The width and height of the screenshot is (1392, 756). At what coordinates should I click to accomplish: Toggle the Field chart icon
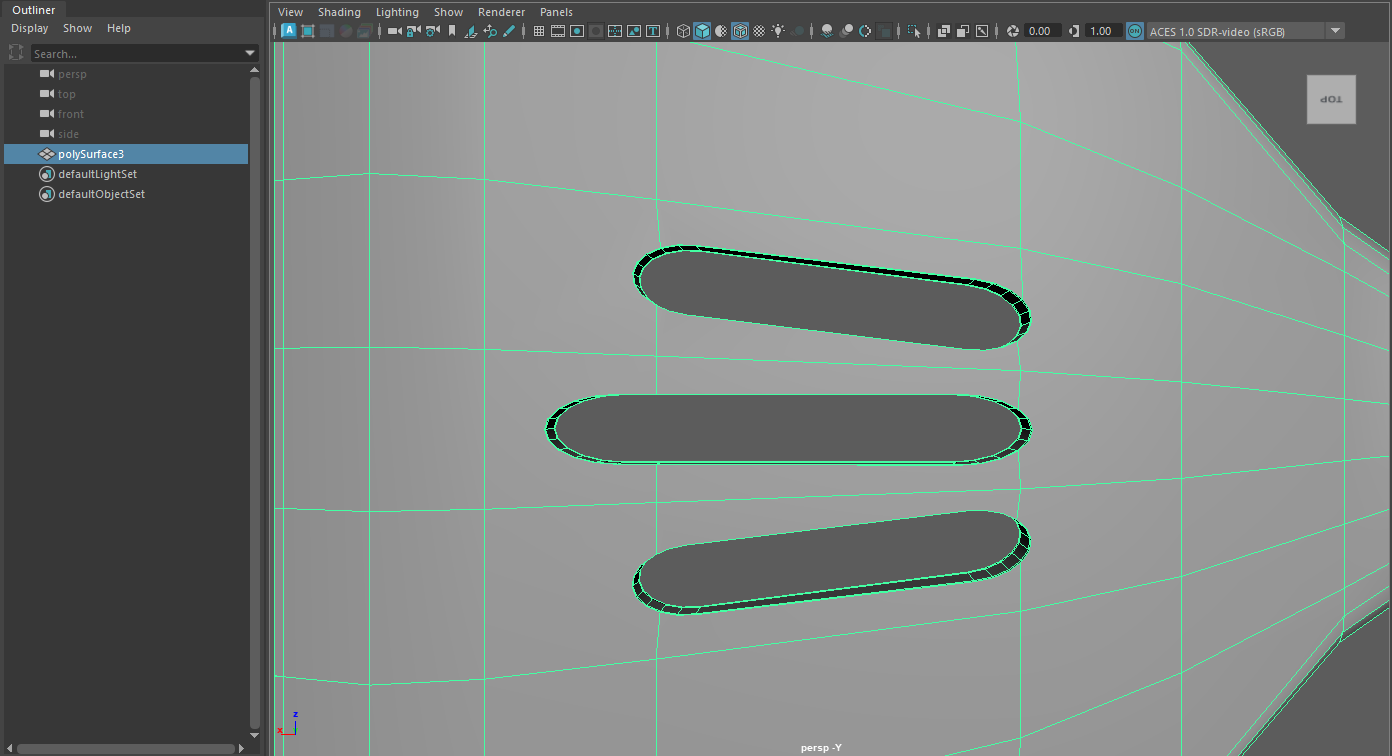tap(615, 31)
